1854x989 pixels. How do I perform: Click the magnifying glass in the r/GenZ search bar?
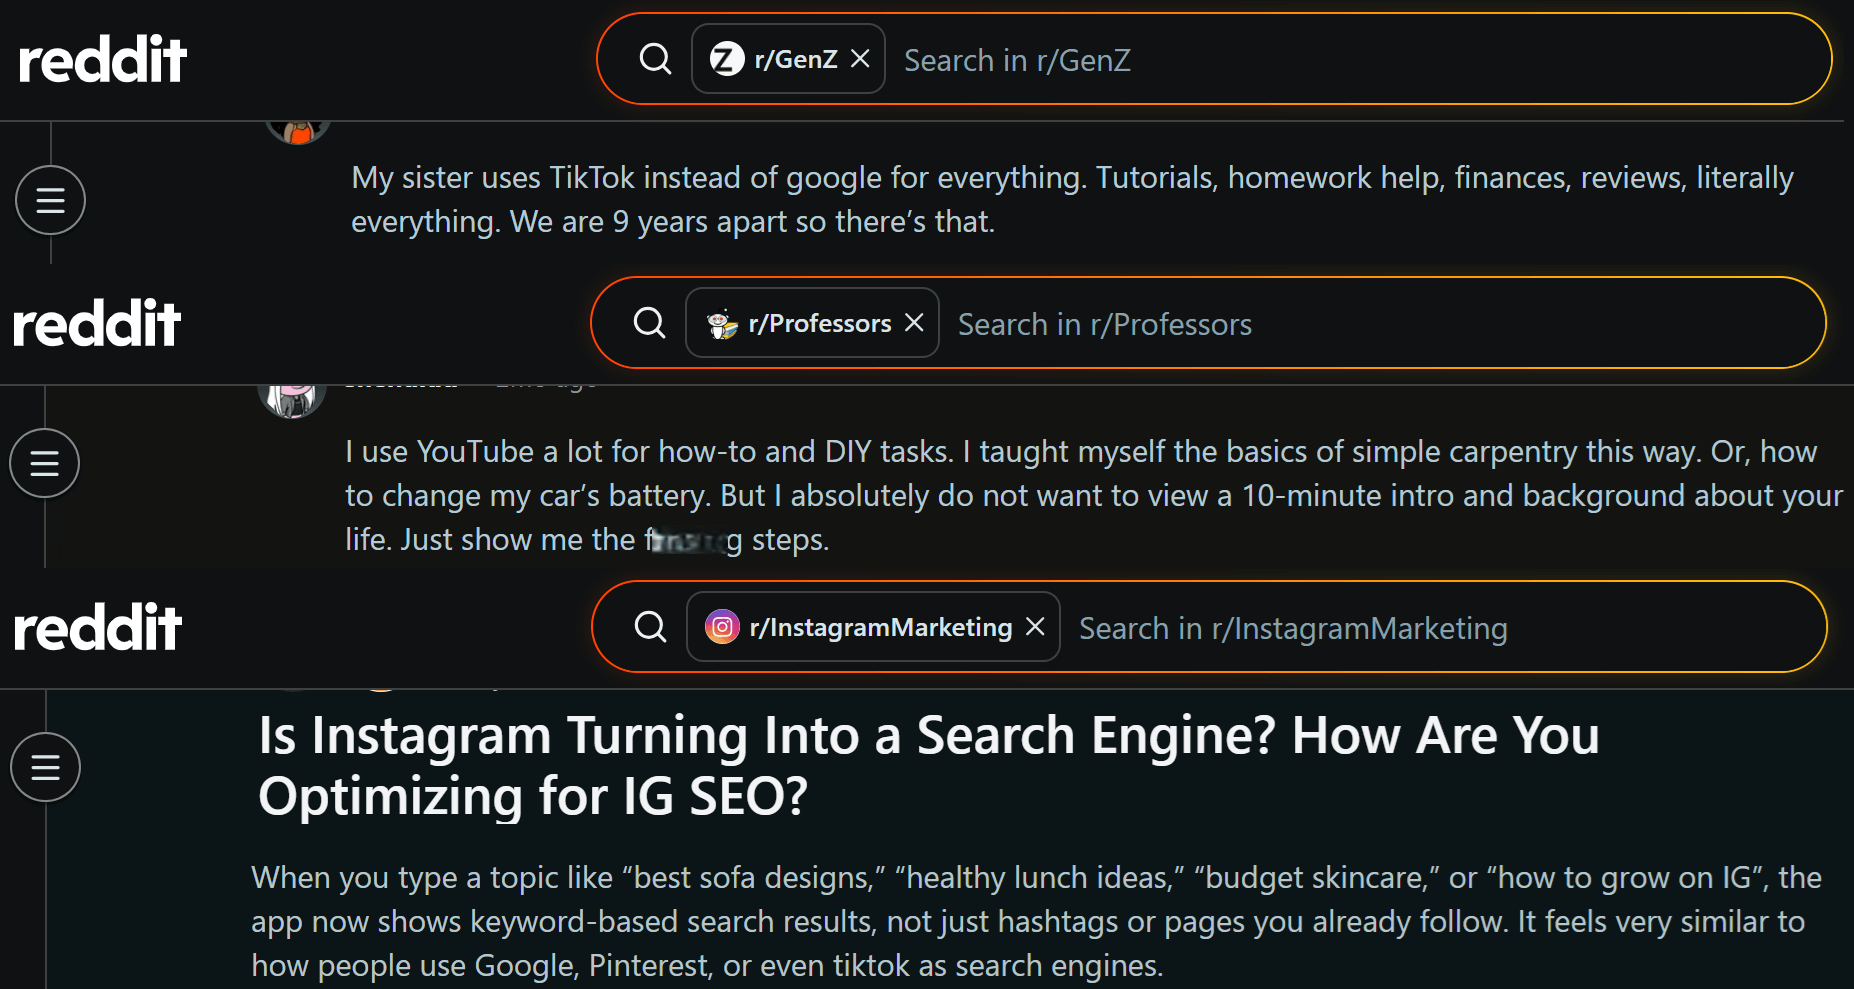click(x=655, y=59)
